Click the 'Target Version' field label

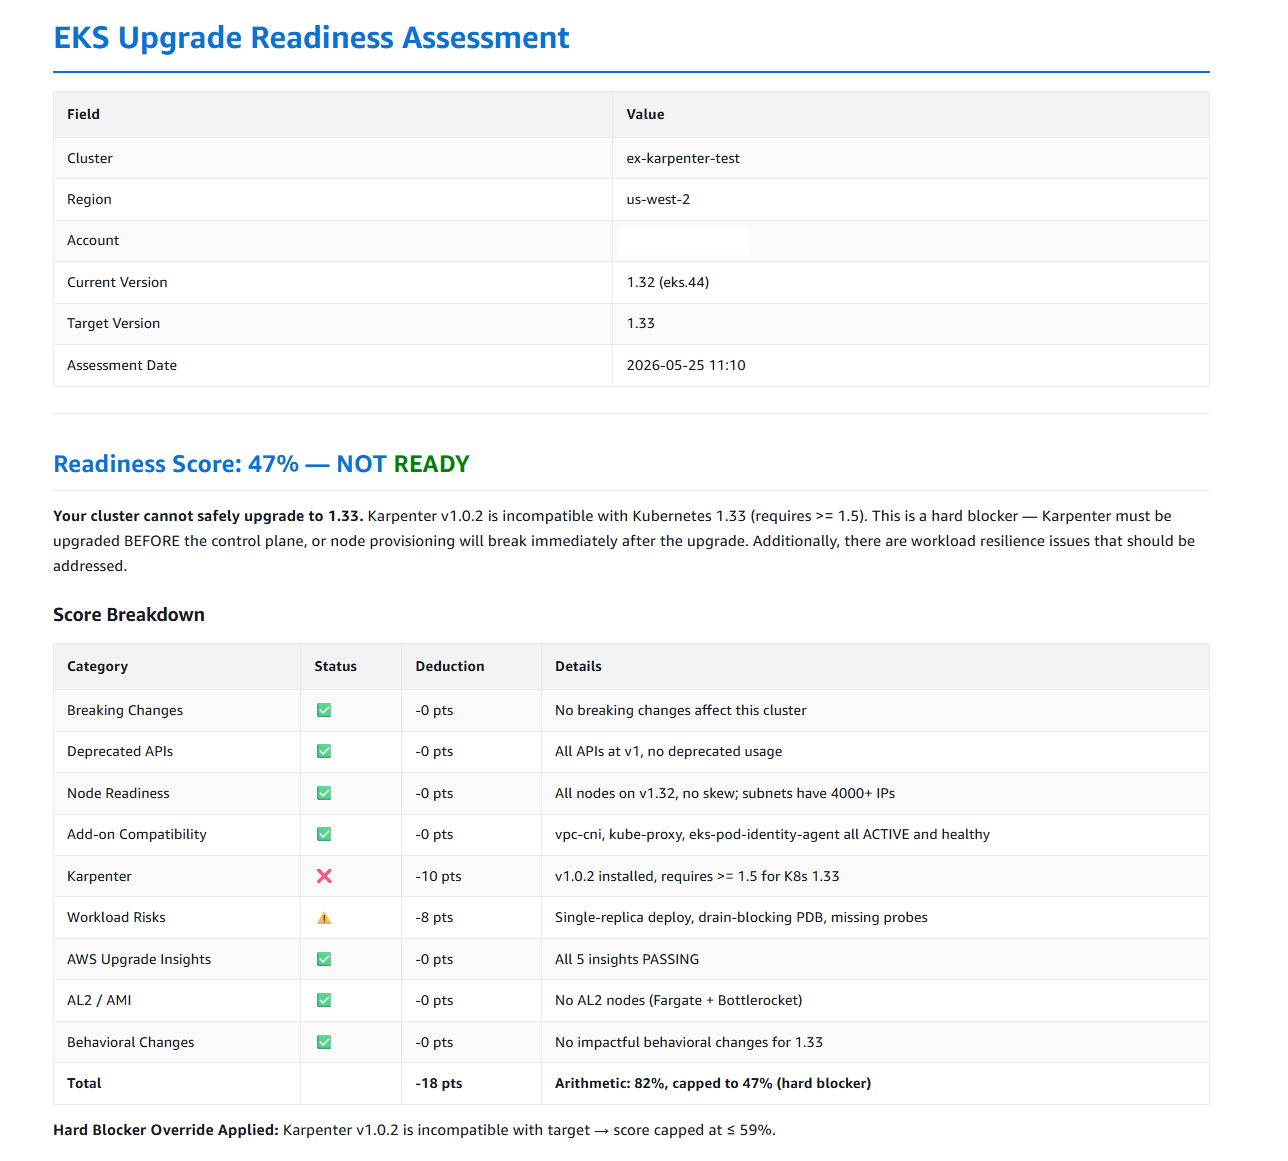113,323
